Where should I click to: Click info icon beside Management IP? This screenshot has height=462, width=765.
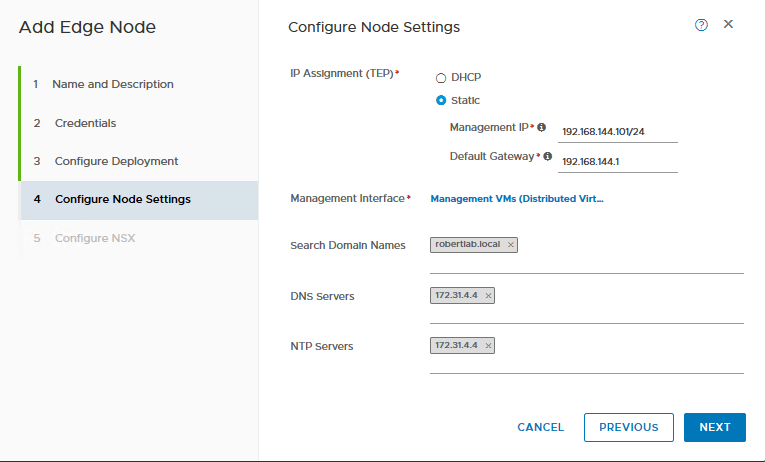pos(542,128)
